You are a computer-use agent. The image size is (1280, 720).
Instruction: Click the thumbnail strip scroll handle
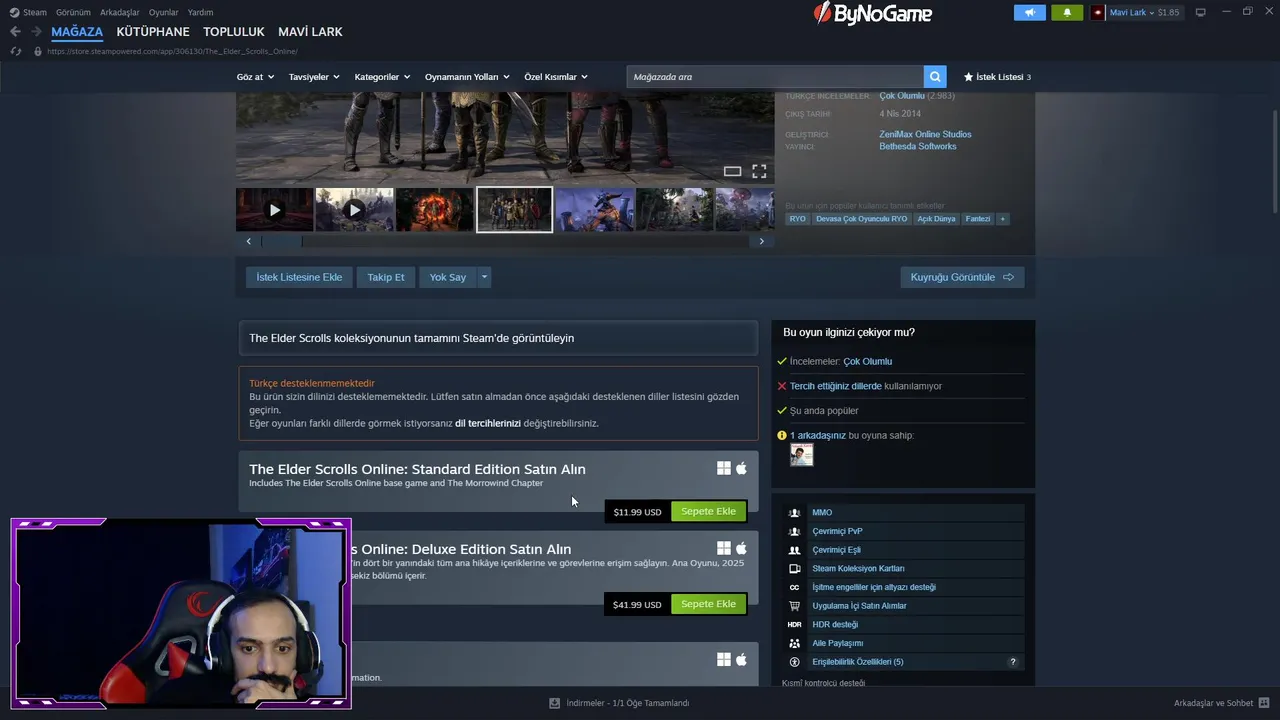pyautogui.click(x=282, y=241)
